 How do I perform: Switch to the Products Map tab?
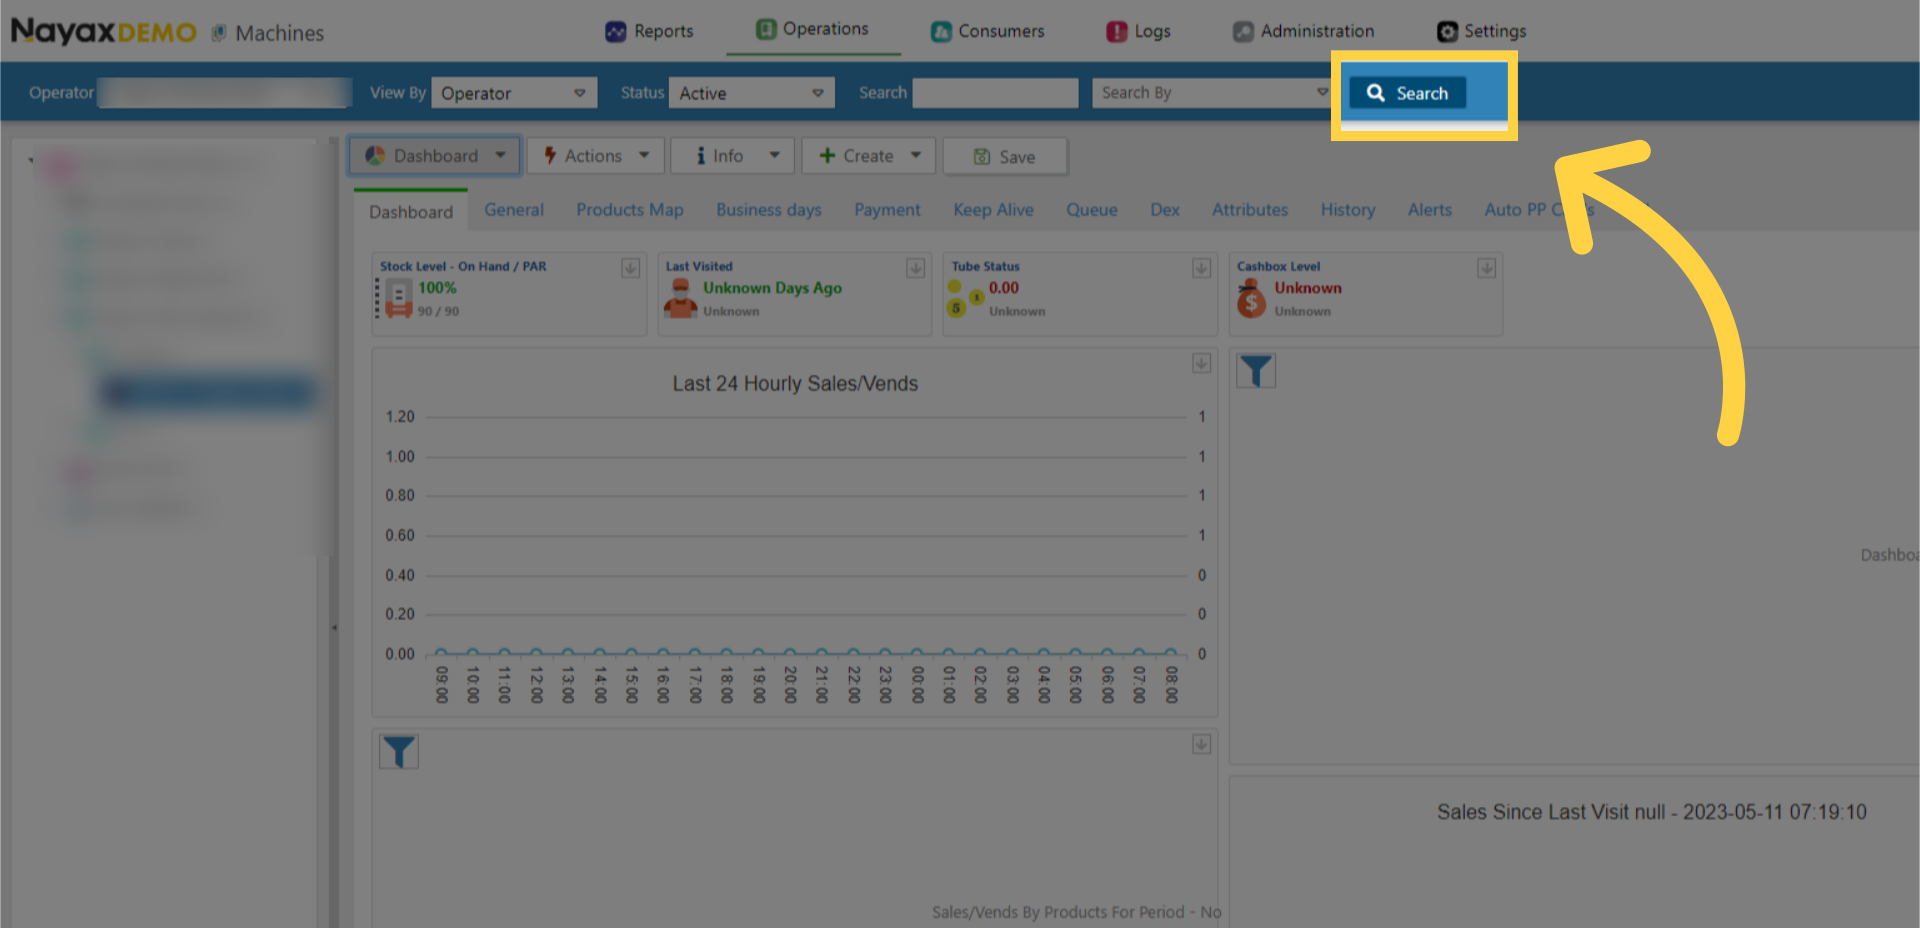pyautogui.click(x=630, y=210)
